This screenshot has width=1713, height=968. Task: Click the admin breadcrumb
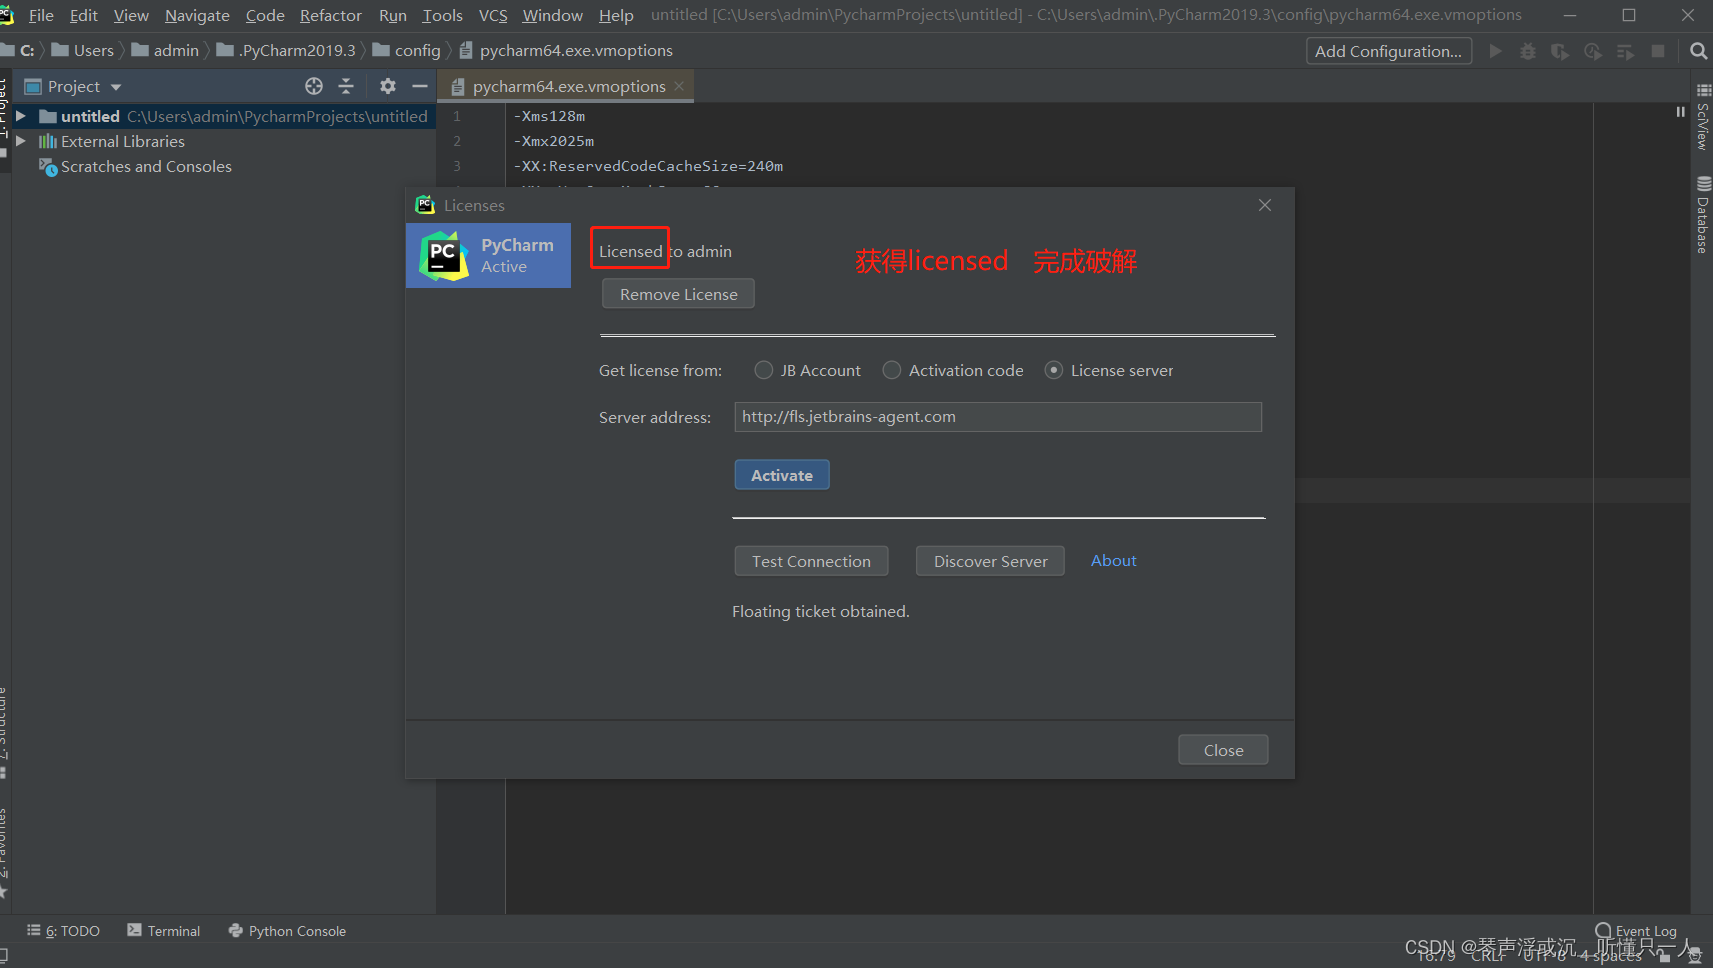pyautogui.click(x=165, y=50)
